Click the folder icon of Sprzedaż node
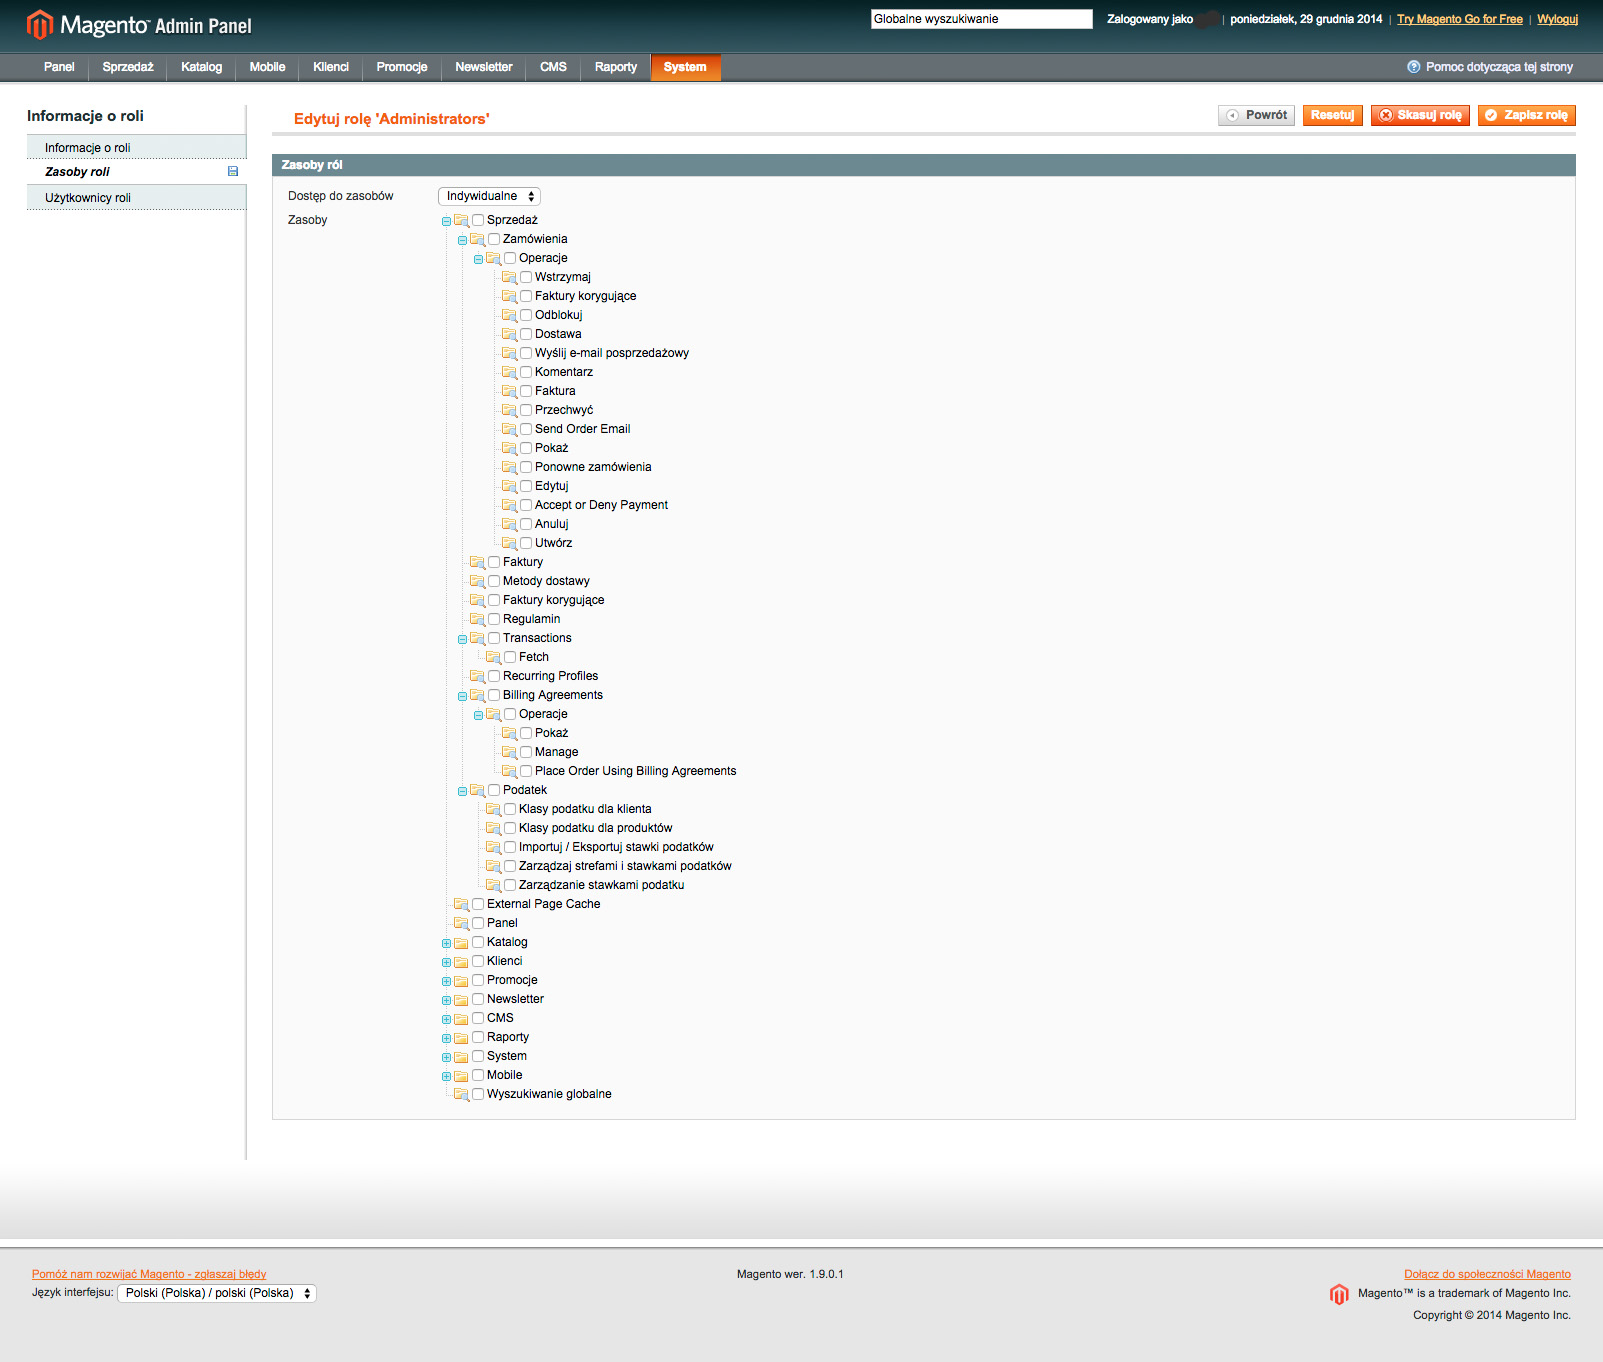The height and width of the screenshot is (1362, 1603). [x=461, y=220]
